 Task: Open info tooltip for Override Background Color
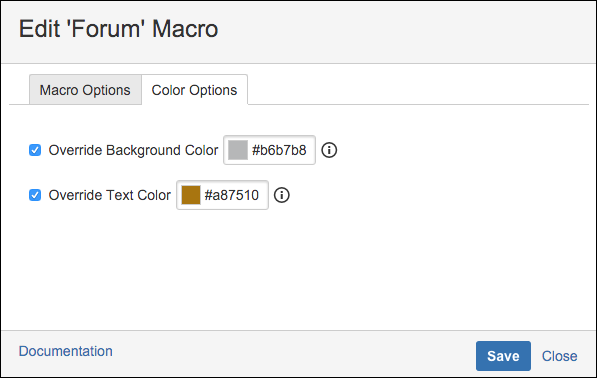coord(329,150)
